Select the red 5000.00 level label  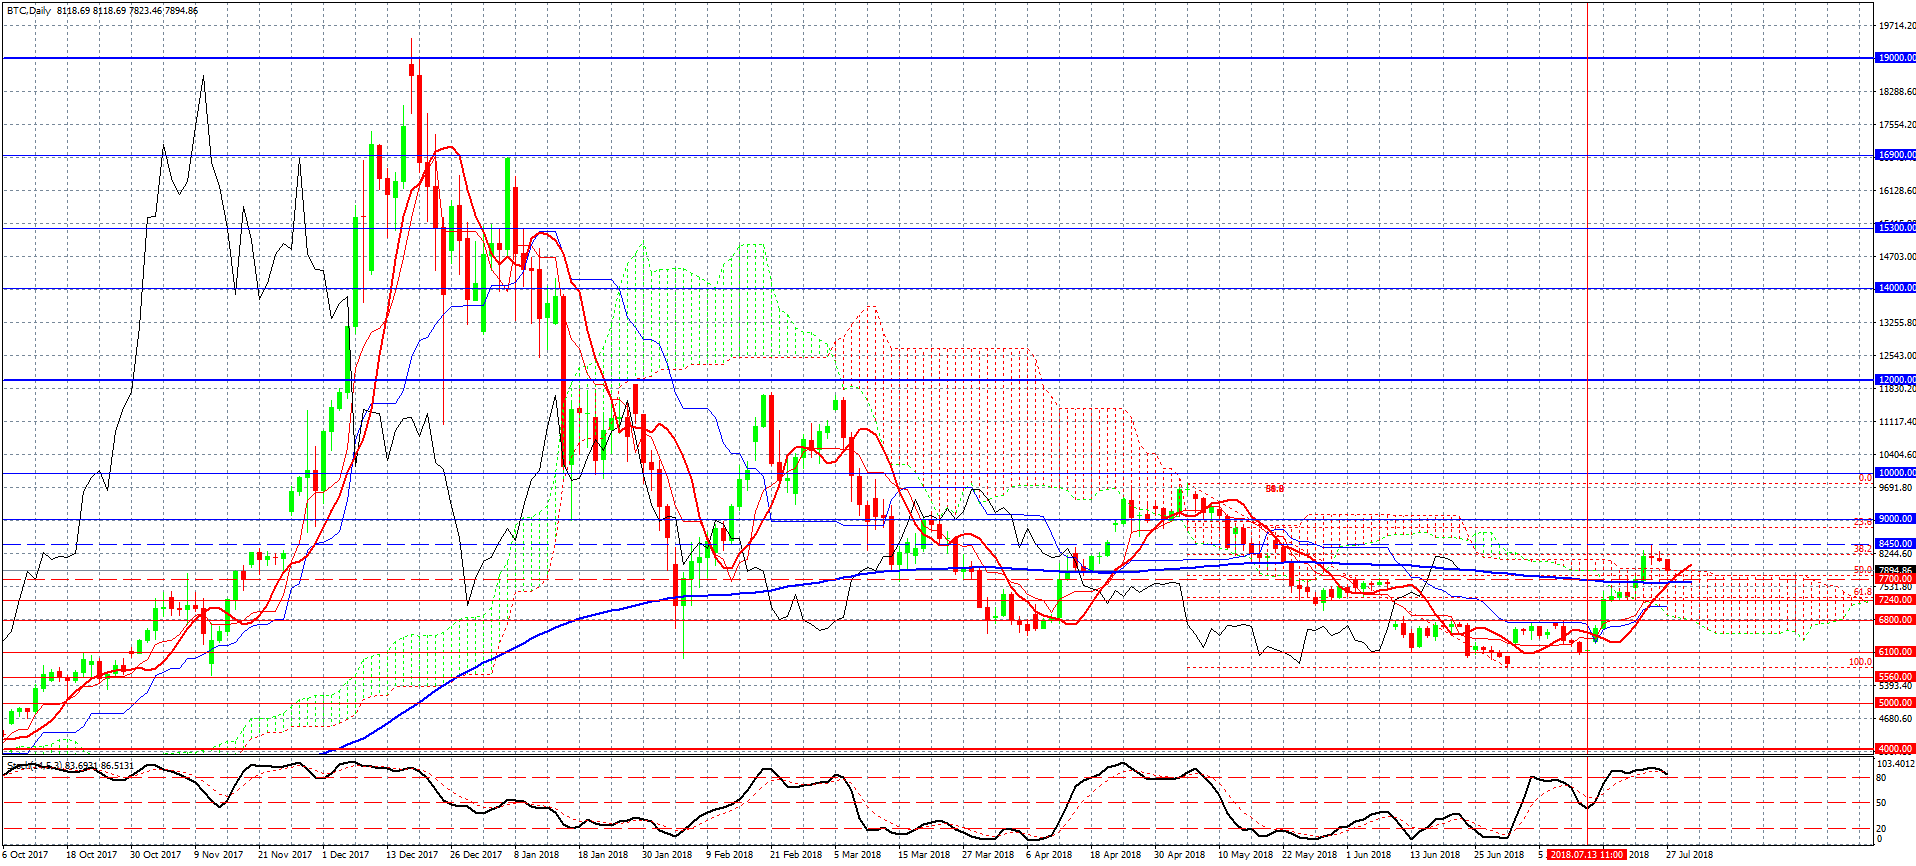[1895, 703]
